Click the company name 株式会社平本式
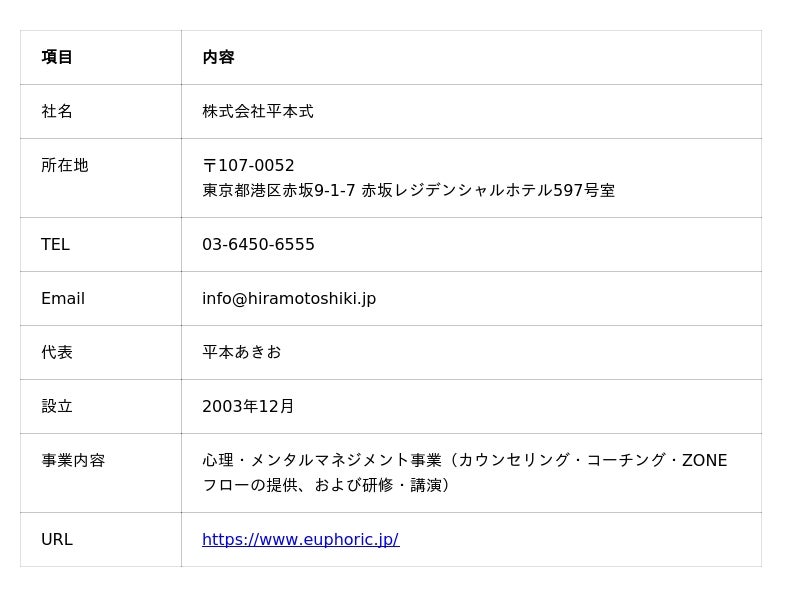Image resolution: width=800 pixels, height=597 pixels. (x=258, y=111)
